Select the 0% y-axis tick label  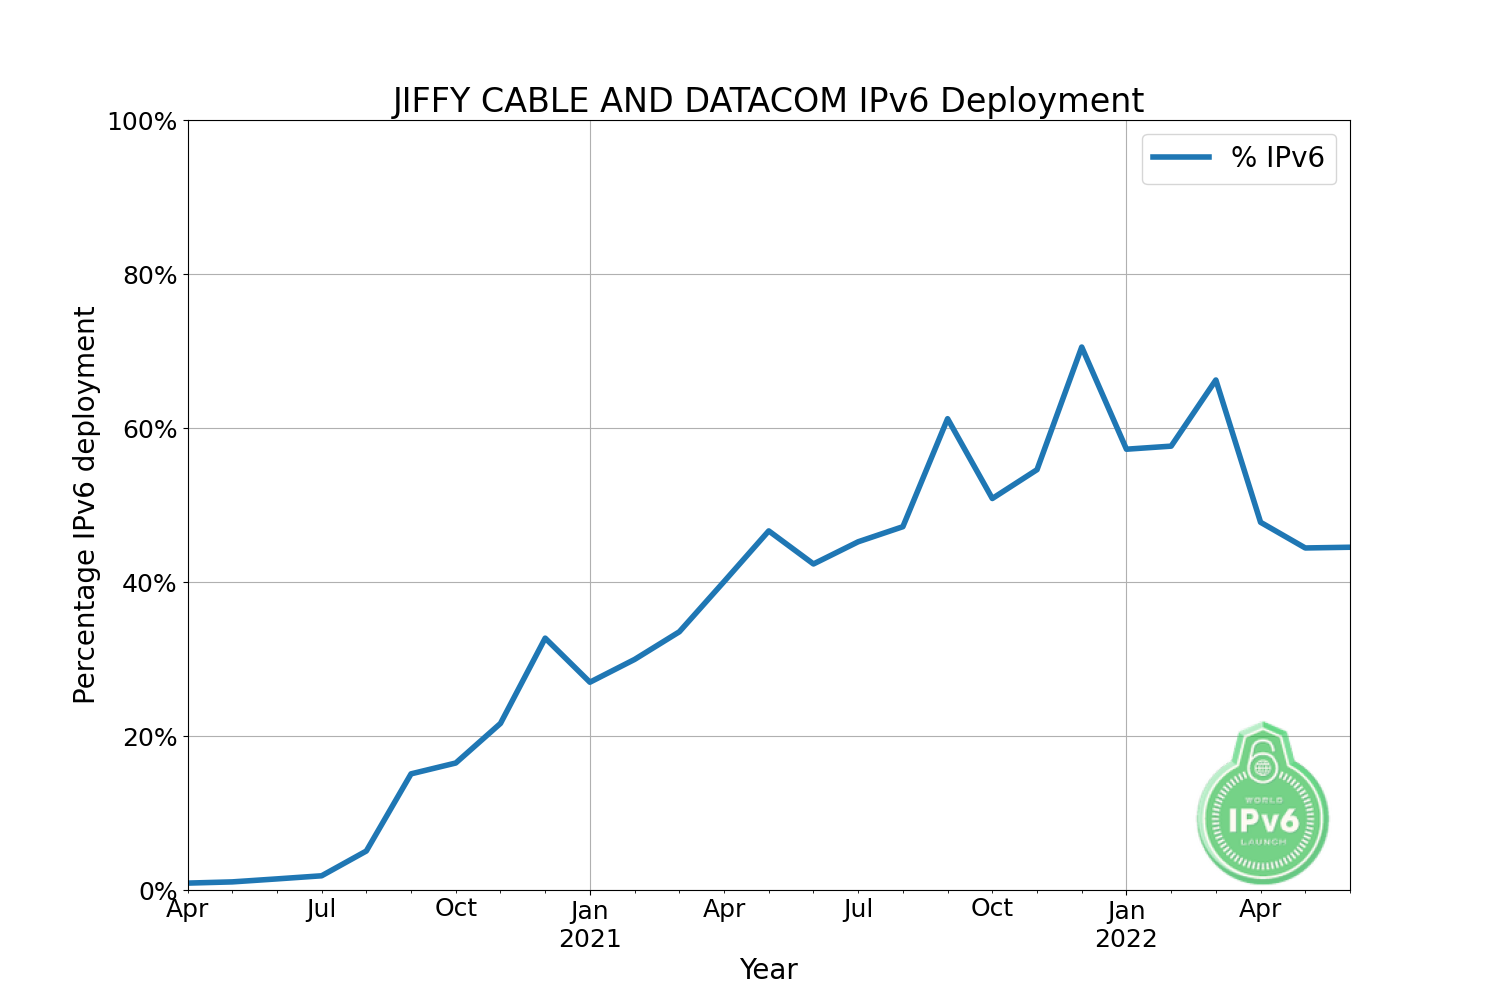[158, 891]
